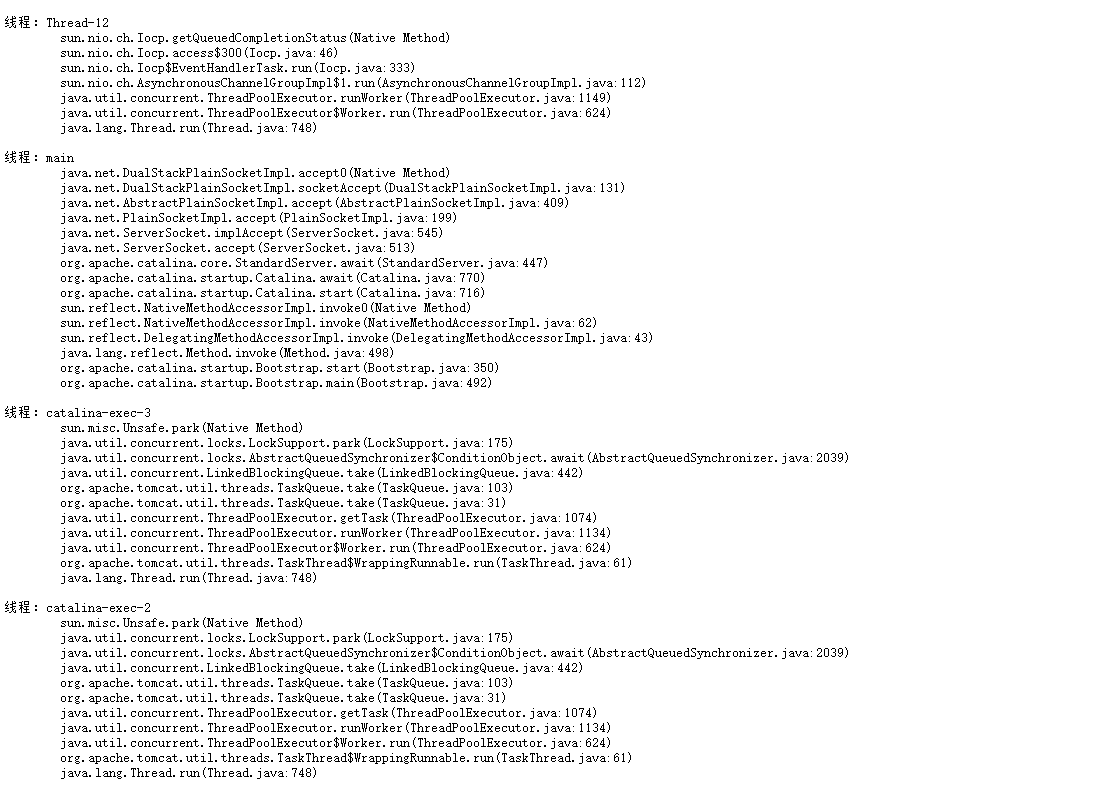
Task: Select the StandardServer.await stack frame
Action: (x=304, y=263)
